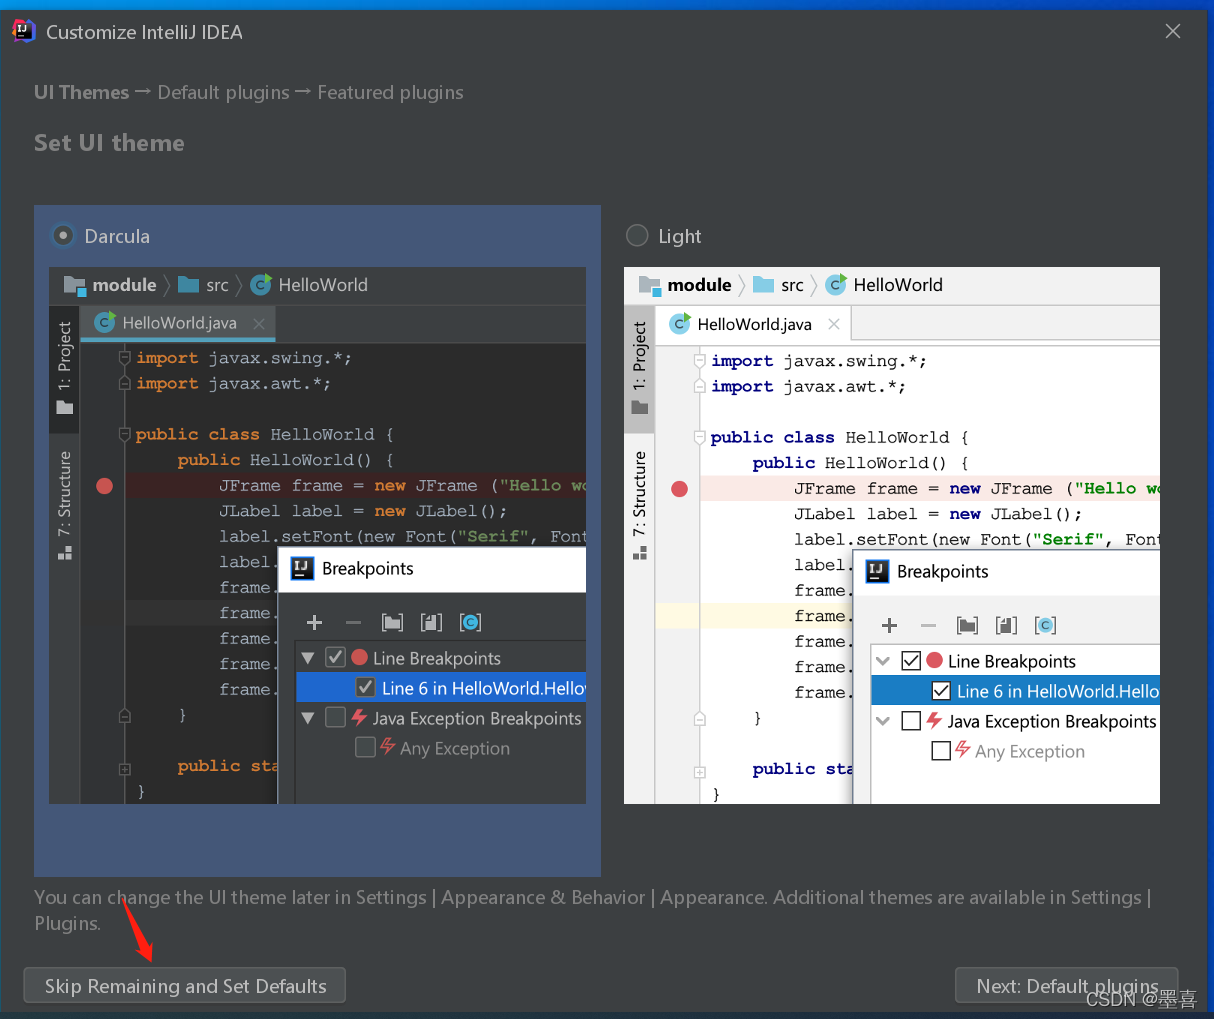1214x1019 pixels.
Task: Click Skip Remaining and Set Defaults button
Action: (x=185, y=986)
